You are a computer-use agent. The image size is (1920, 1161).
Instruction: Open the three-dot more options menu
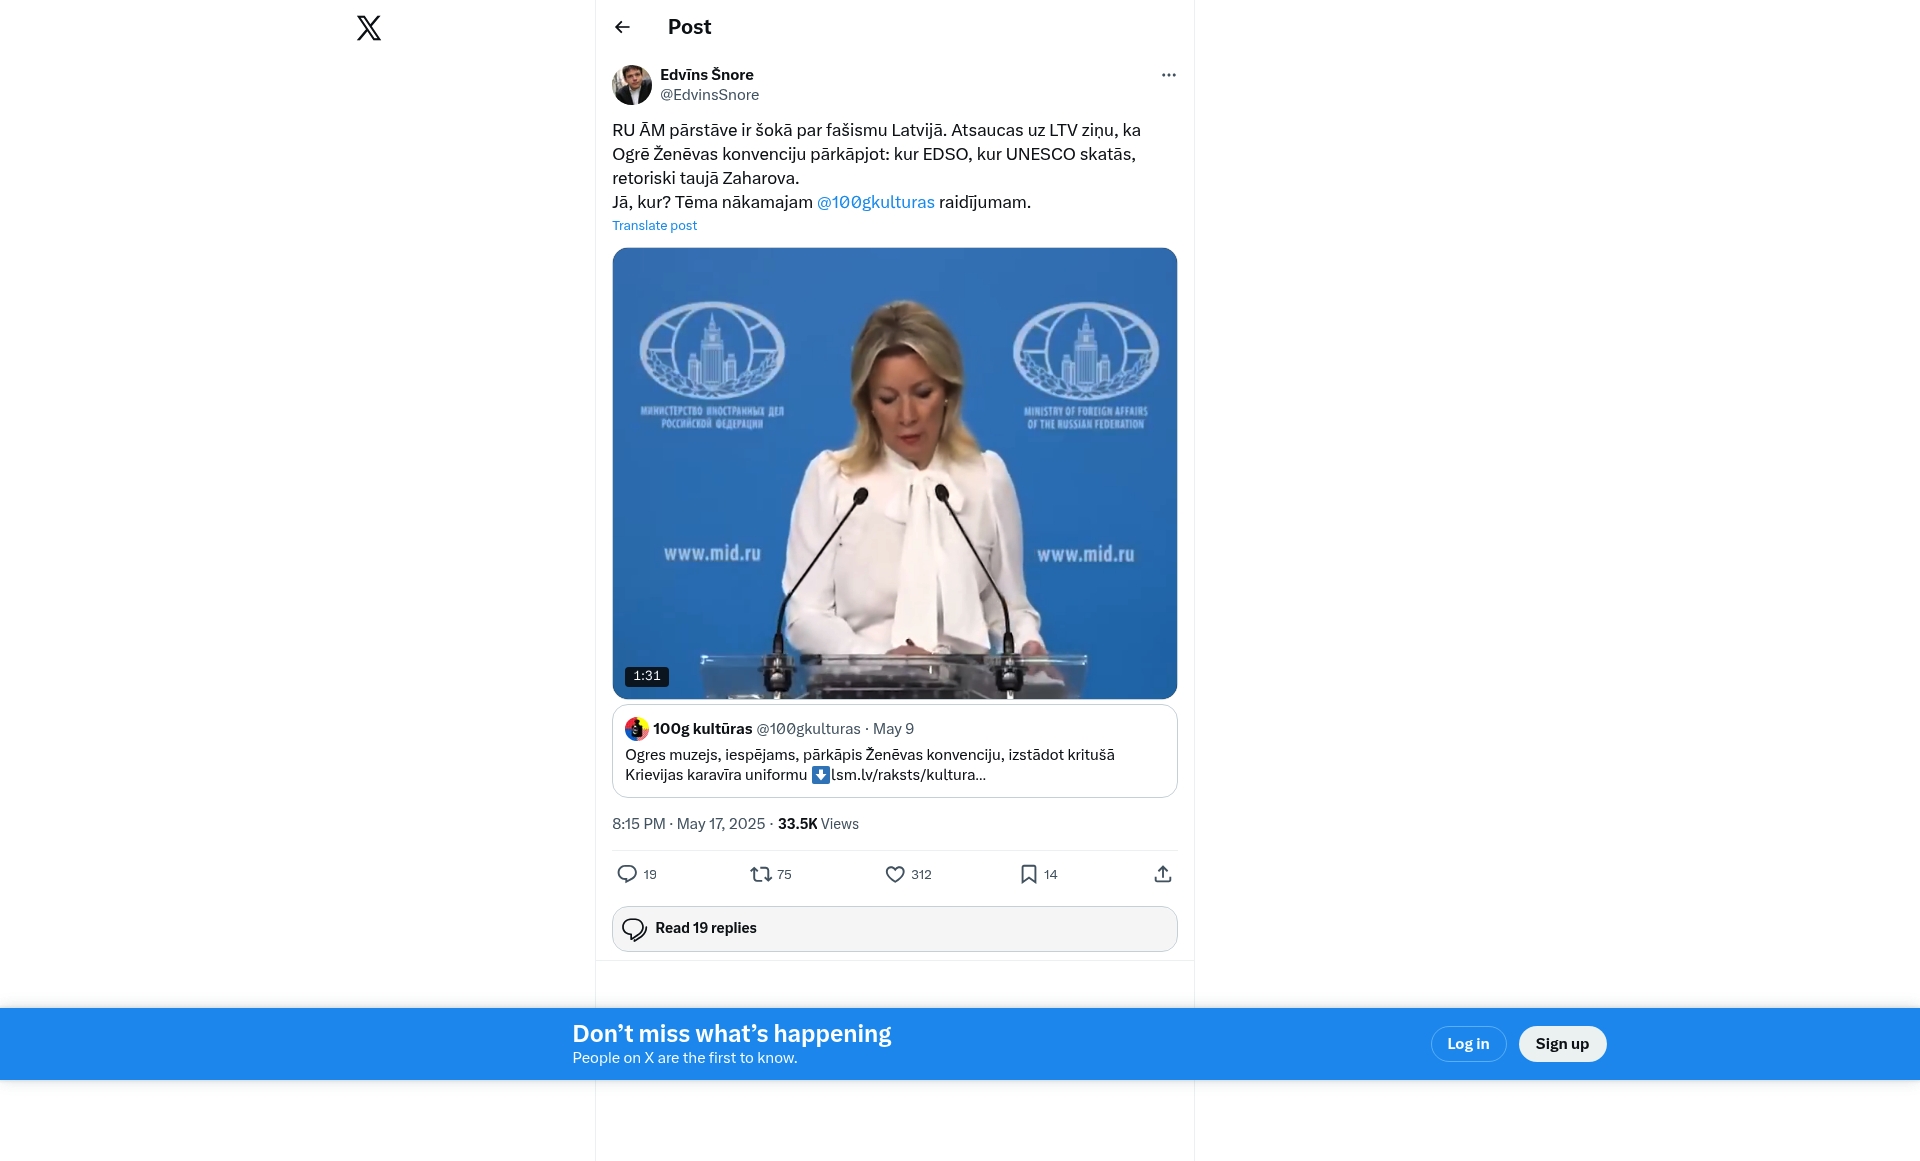coord(1168,75)
